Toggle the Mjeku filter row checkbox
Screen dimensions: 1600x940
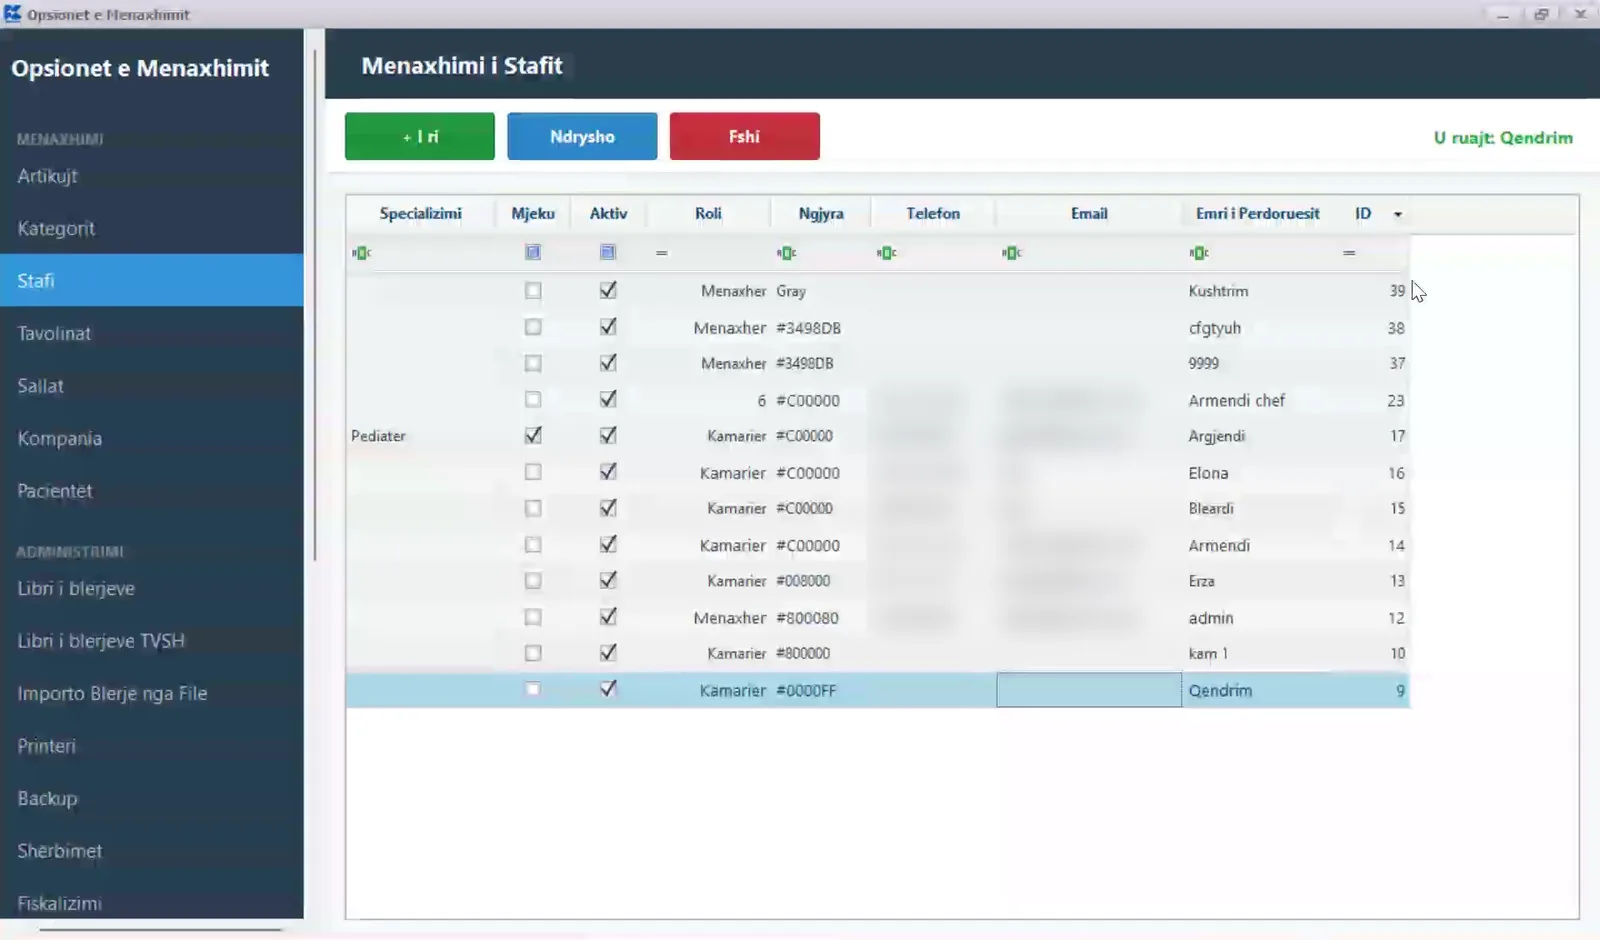[533, 252]
